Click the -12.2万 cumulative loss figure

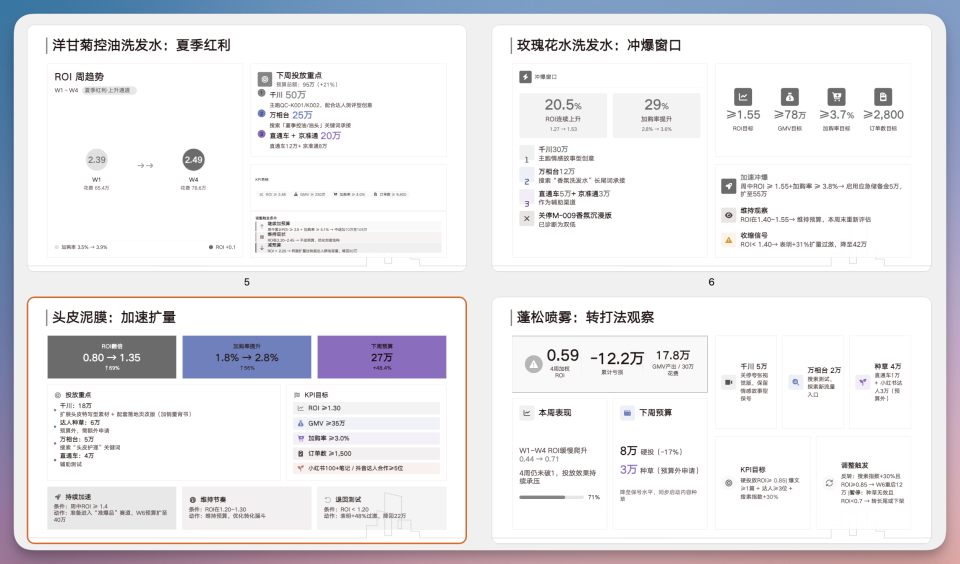[617, 358]
